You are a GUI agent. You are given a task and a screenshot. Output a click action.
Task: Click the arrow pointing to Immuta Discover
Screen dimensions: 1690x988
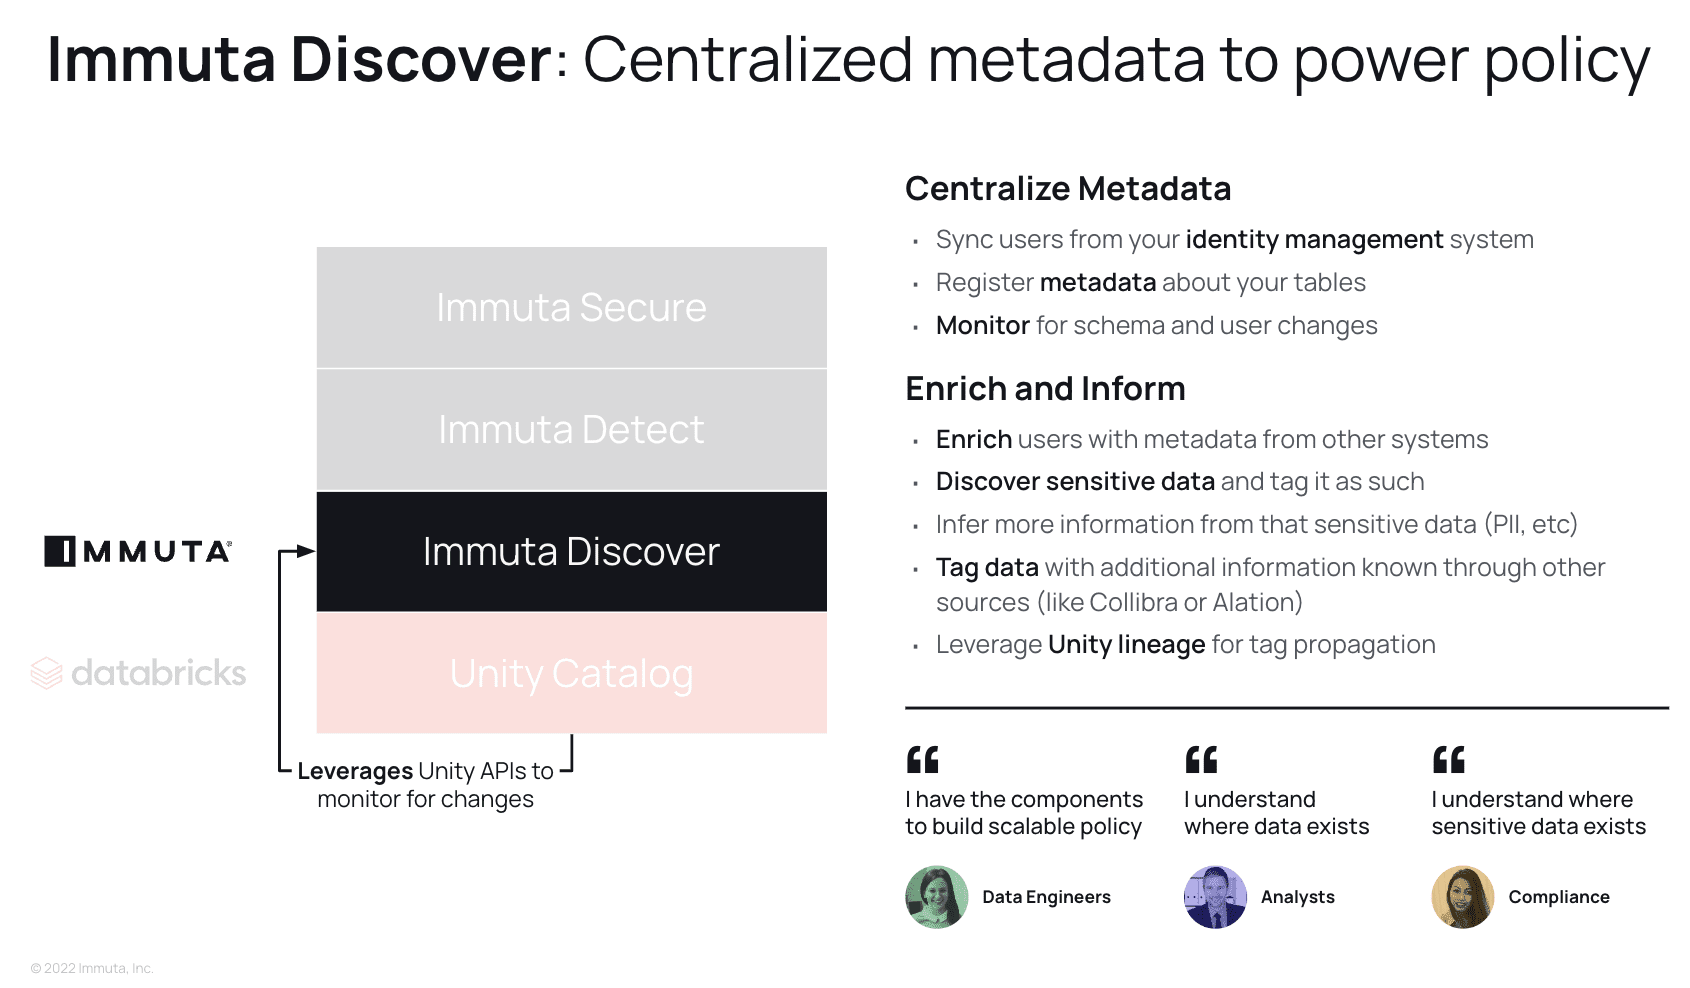[297, 551]
